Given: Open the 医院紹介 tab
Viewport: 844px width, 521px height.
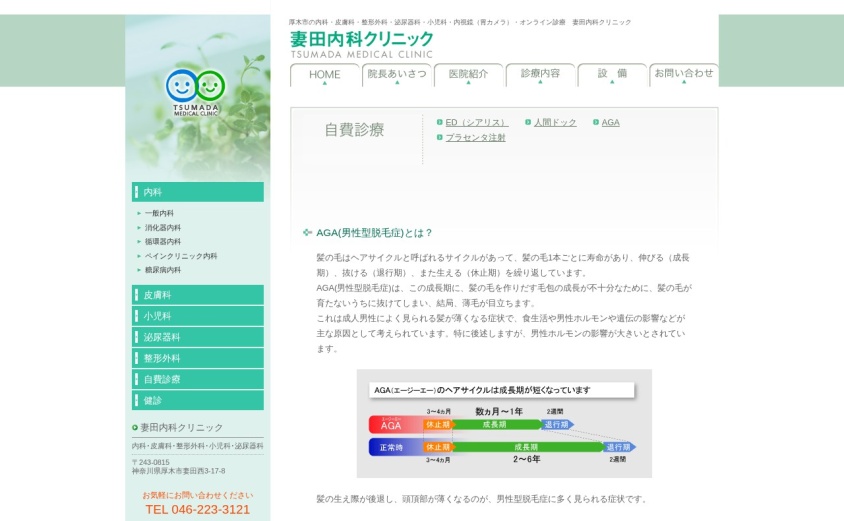Looking at the screenshot, I should click(x=468, y=75).
